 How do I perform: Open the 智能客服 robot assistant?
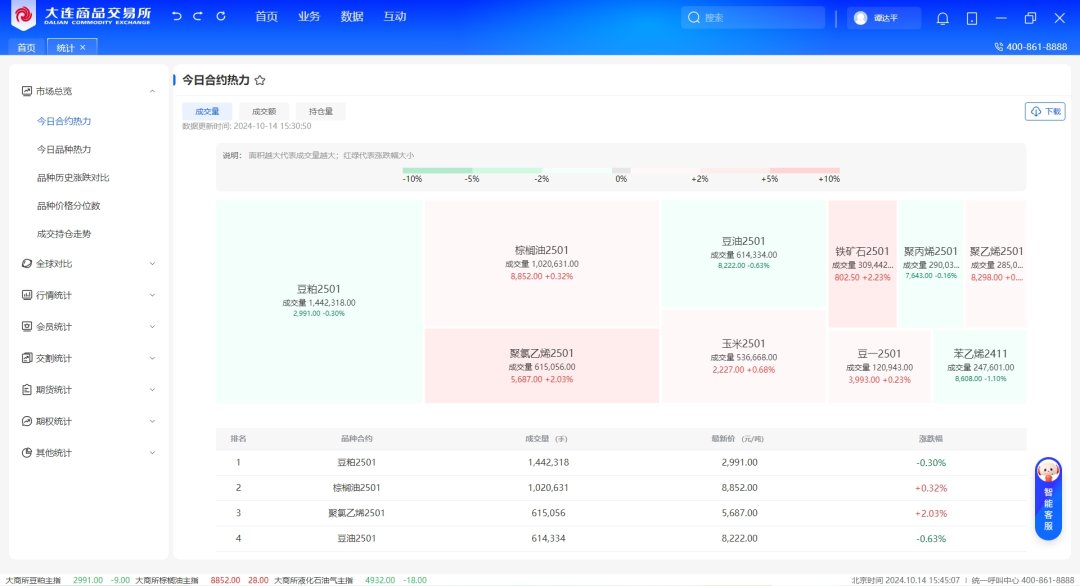coord(1048,499)
